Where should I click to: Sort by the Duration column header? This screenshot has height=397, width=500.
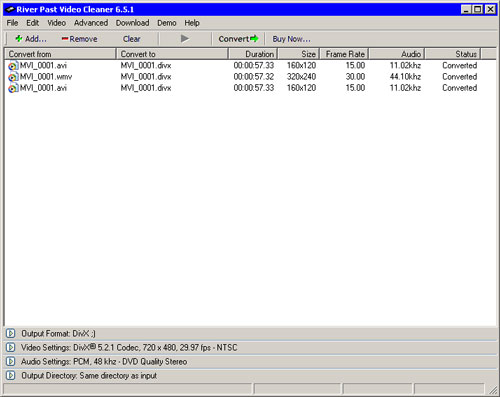coord(253,54)
